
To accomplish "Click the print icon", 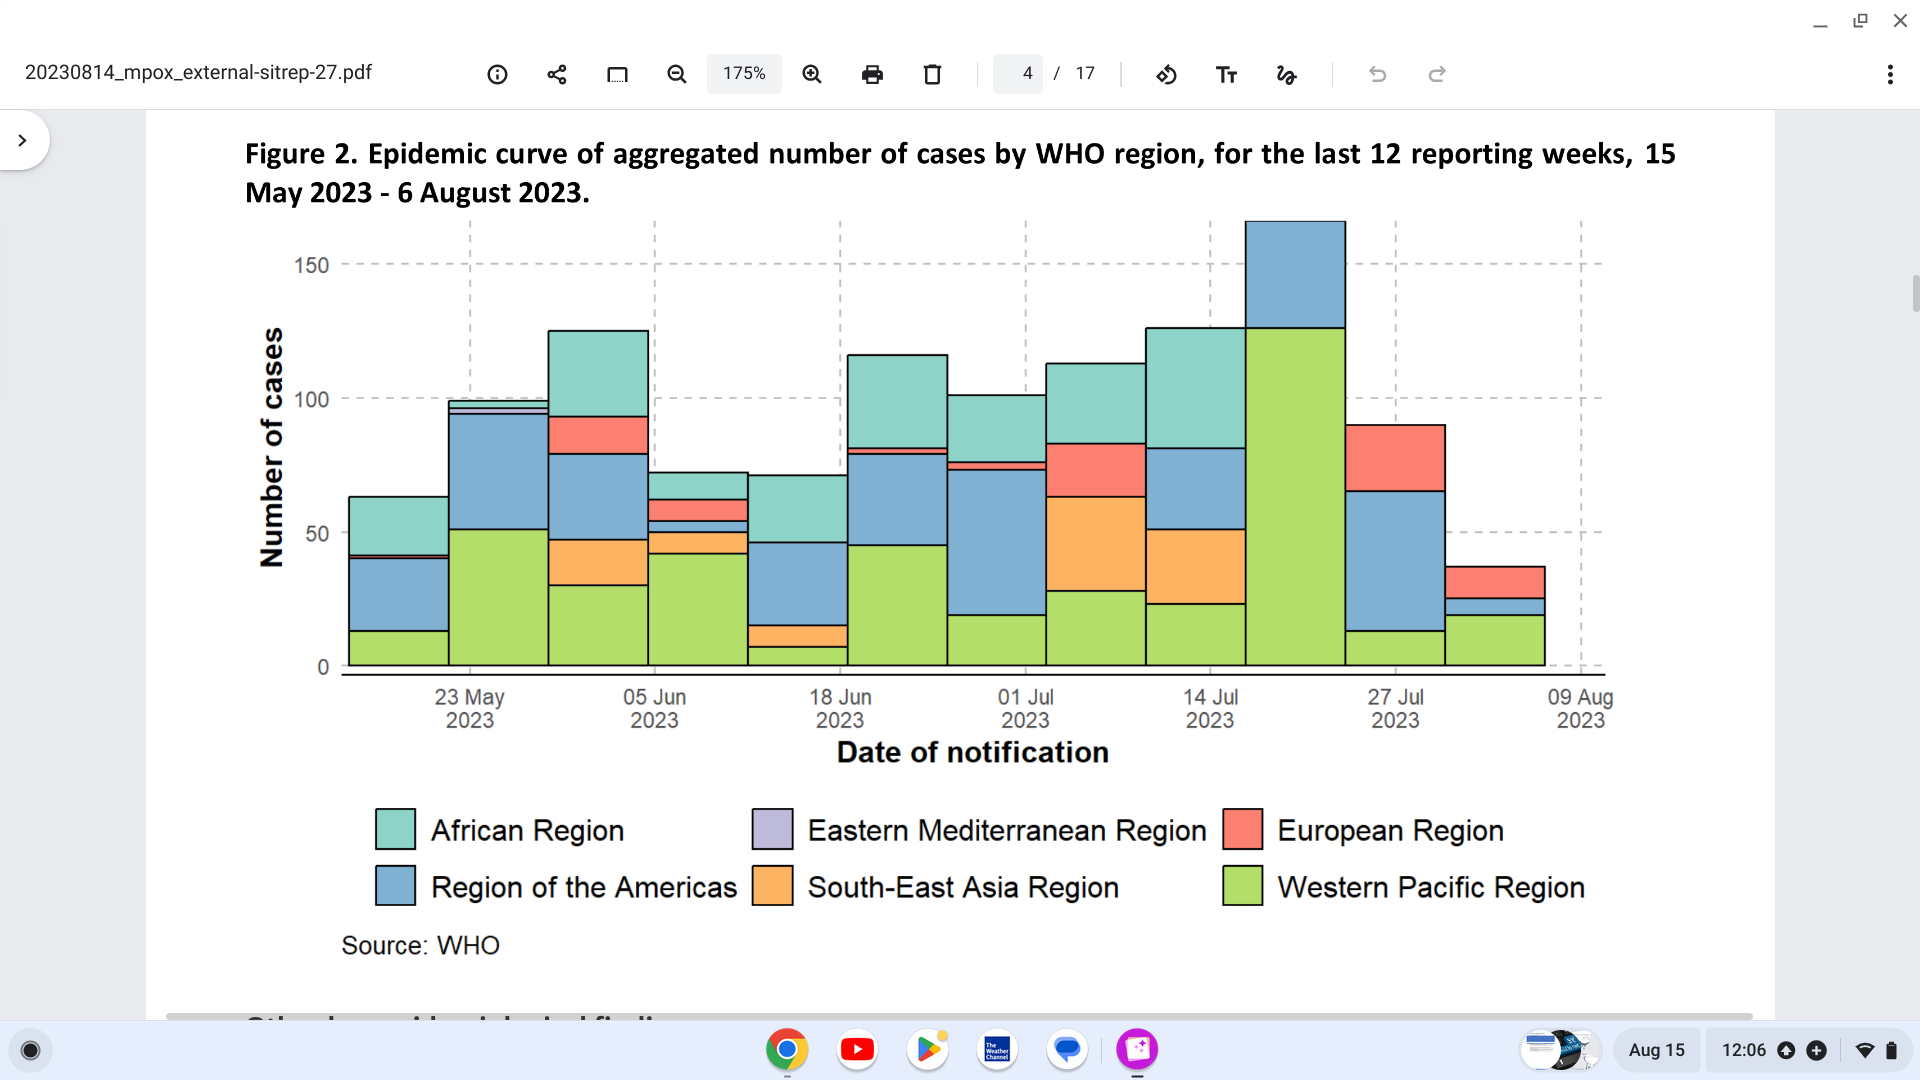I will click(x=872, y=74).
